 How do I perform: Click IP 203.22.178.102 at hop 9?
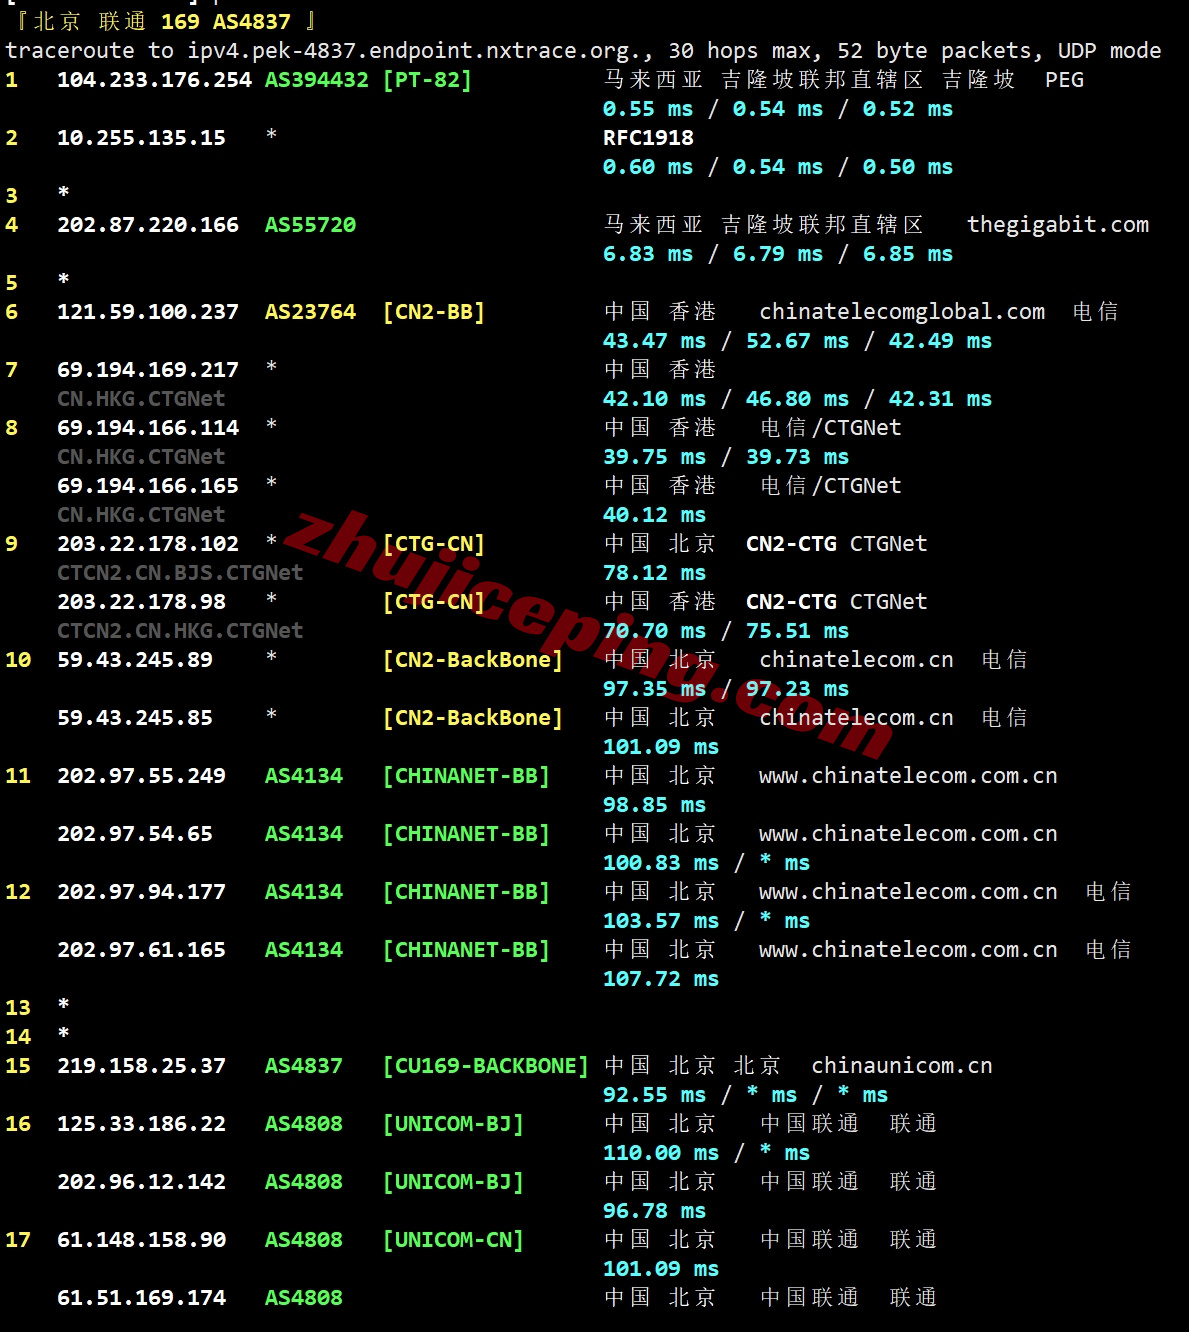pos(148,544)
